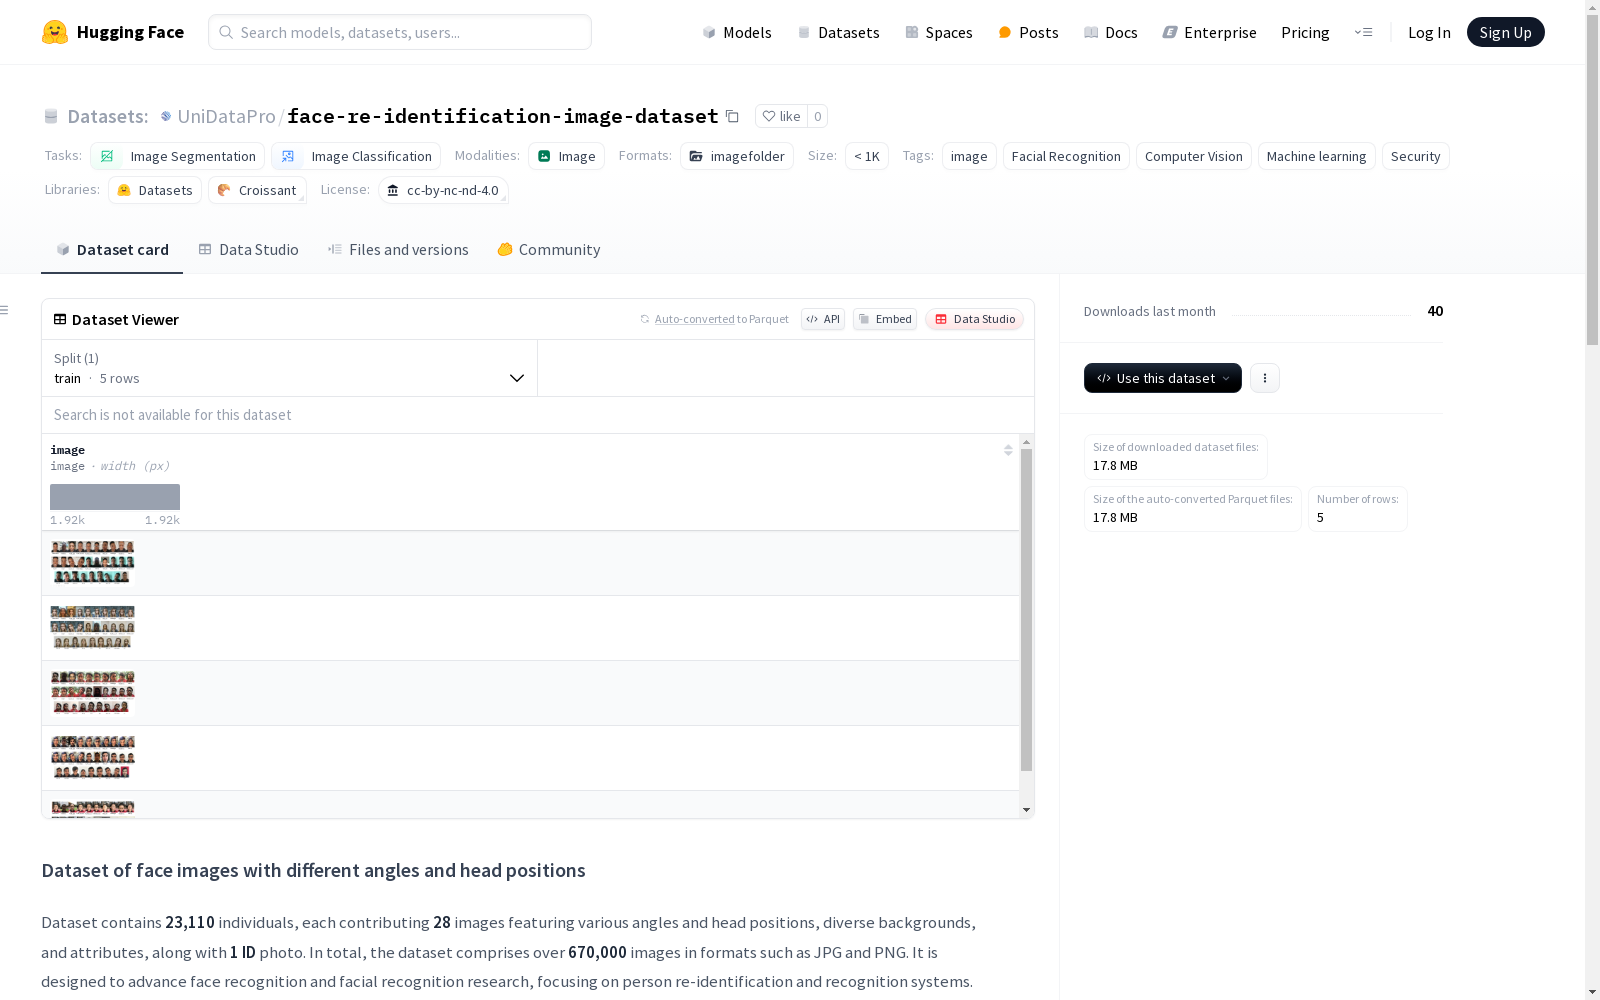Click the UniDataPro organization avatar icon
Screen dimensions: 1600x1000
(x=166, y=116)
